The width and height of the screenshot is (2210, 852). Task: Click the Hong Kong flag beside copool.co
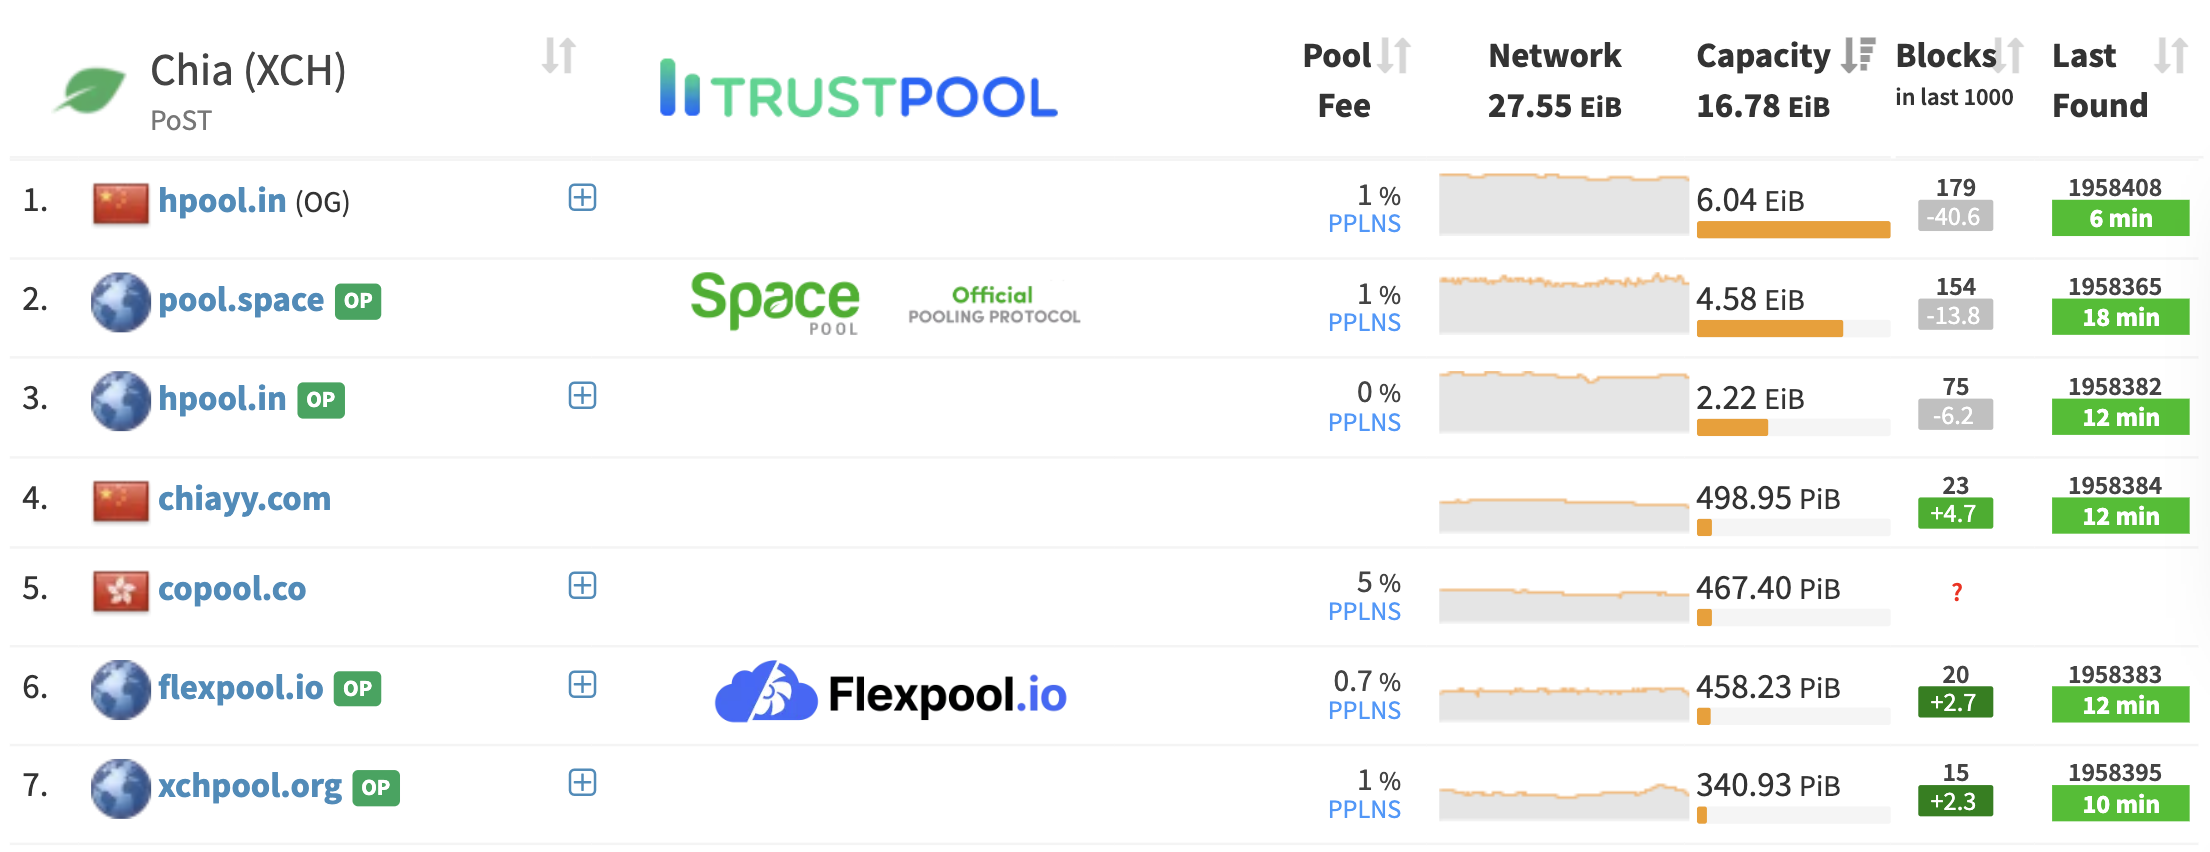coord(120,590)
